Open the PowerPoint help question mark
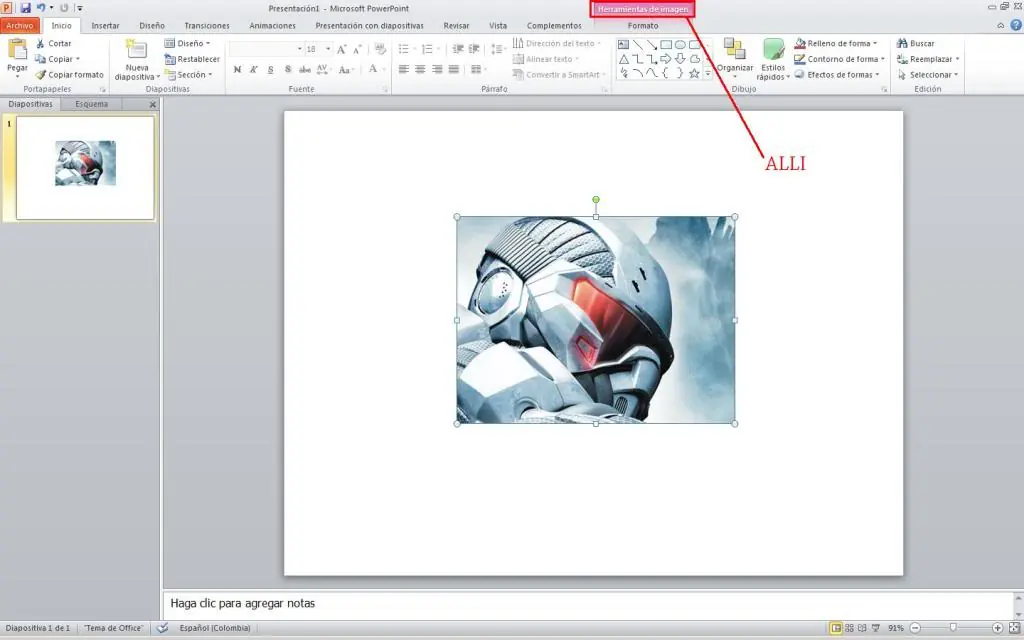1024x640 pixels. pyautogui.click(x=1016, y=25)
